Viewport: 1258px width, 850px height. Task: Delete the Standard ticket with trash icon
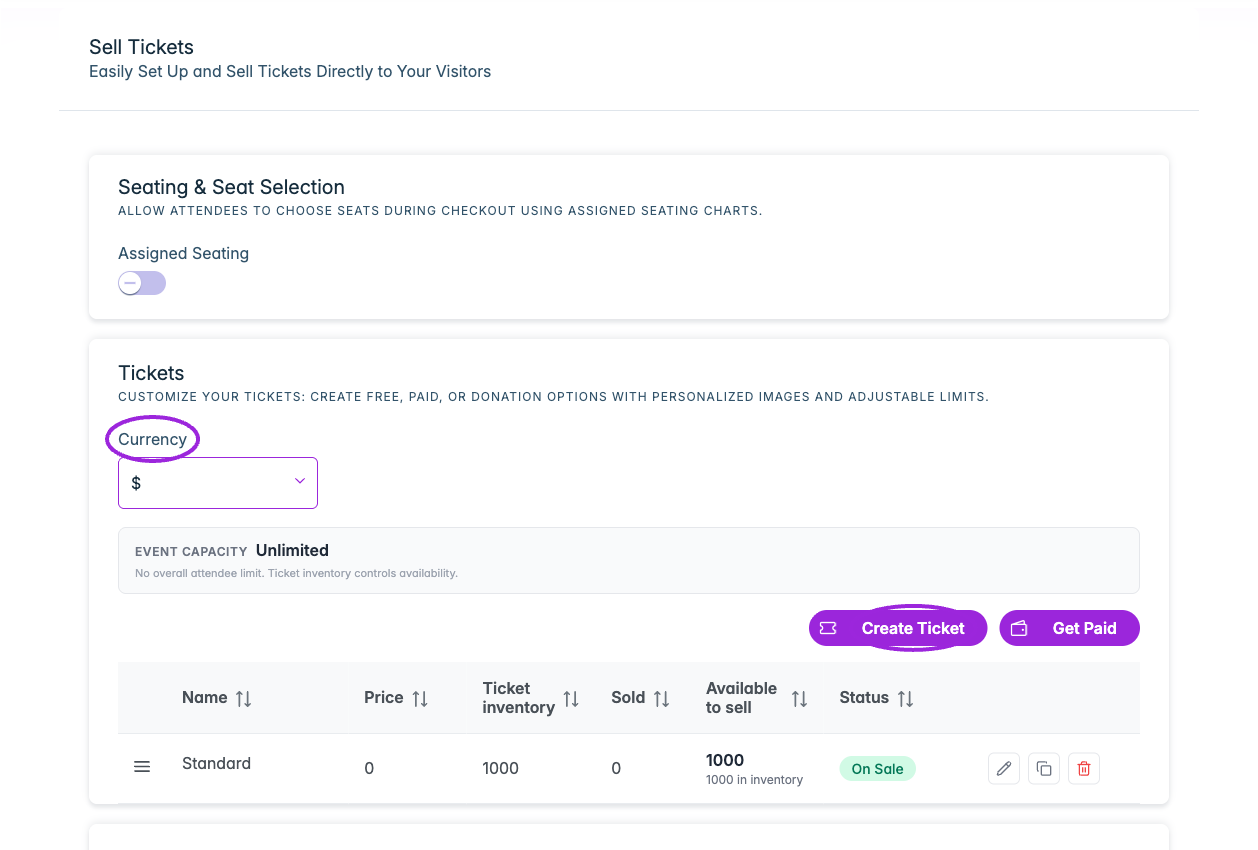(x=1084, y=769)
